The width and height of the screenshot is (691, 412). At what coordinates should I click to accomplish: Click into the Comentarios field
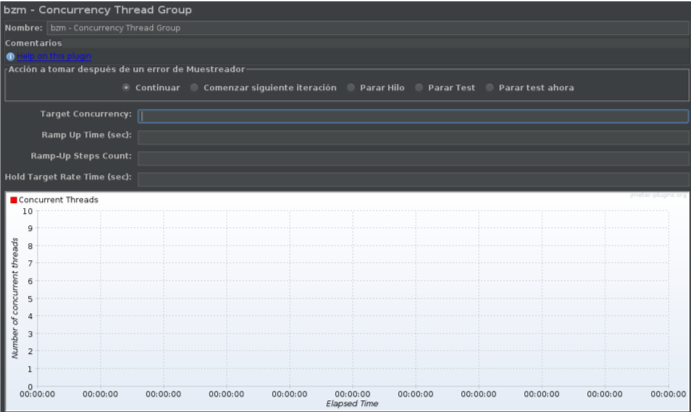coord(377,43)
